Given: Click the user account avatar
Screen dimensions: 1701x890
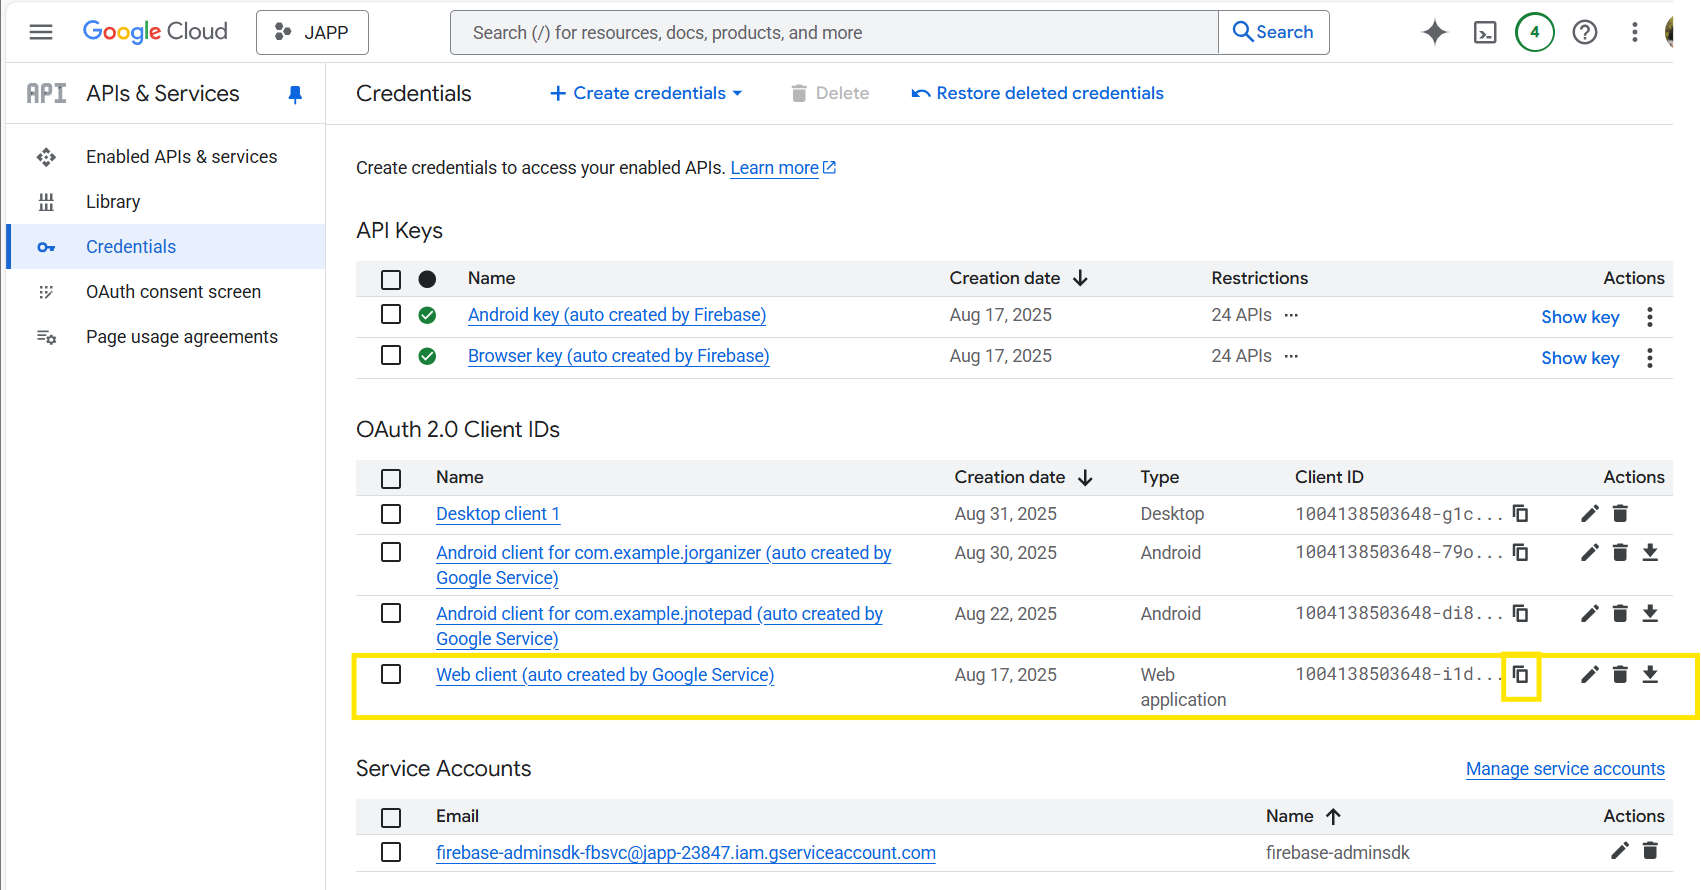Looking at the screenshot, I should coord(1669,32).
